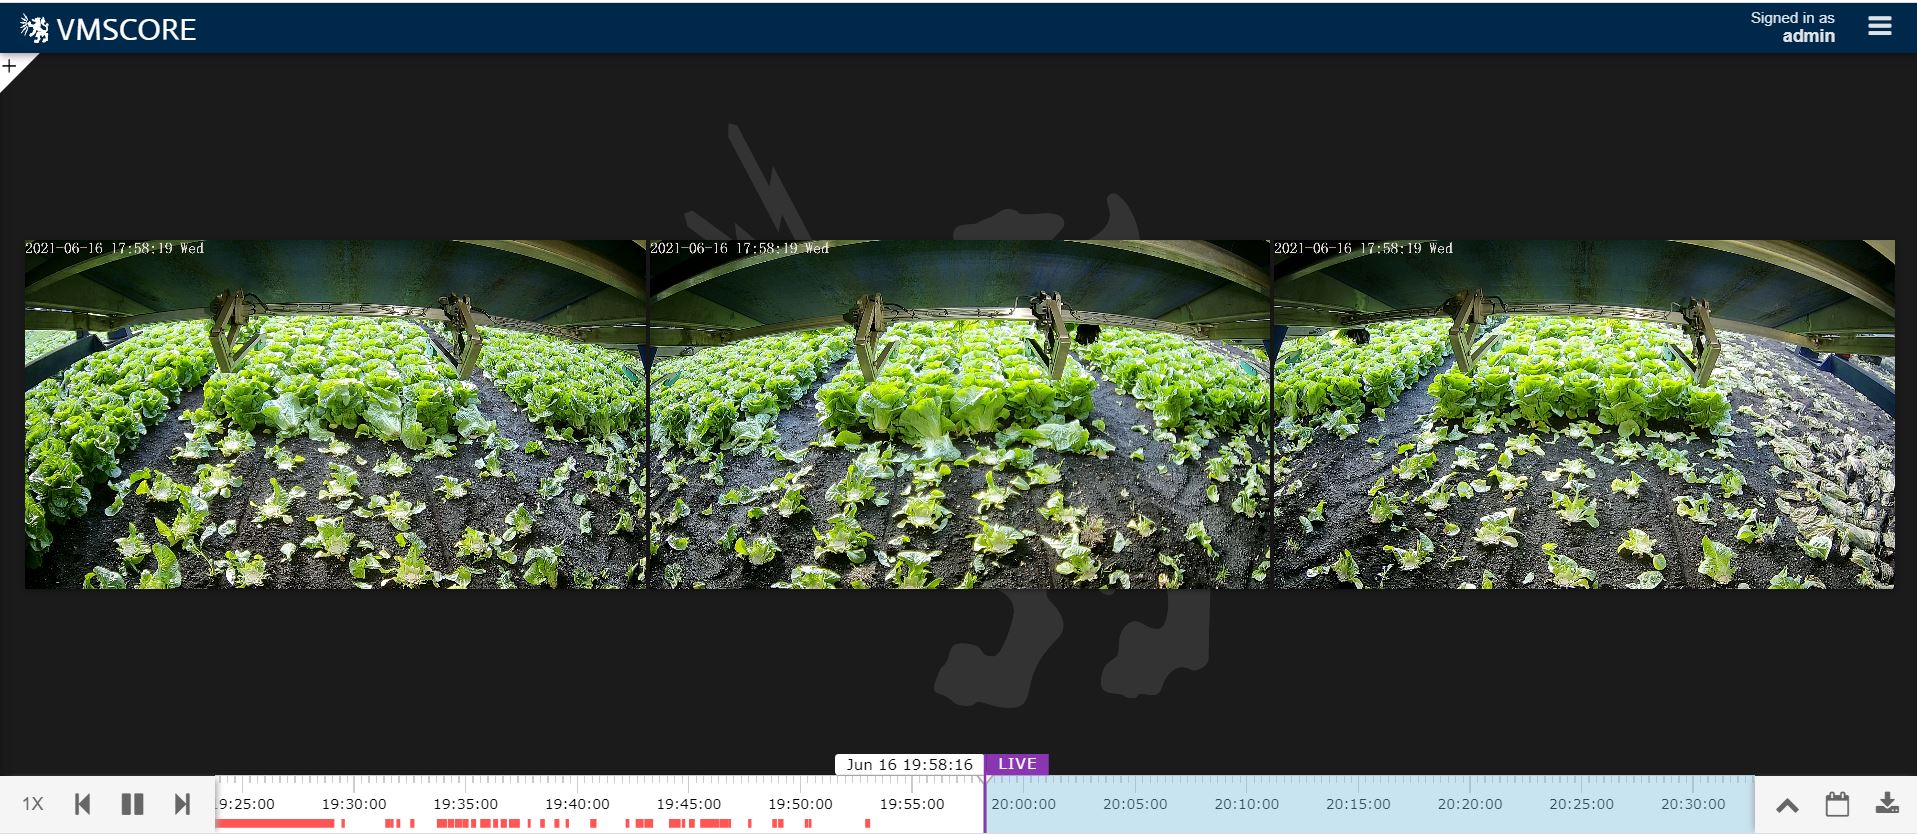Image resolution: width=1917 pixels, height=835 pixels.
Task: Click the purple playhead cursor line
Action: pyautogui.click(x=984, y=804)
